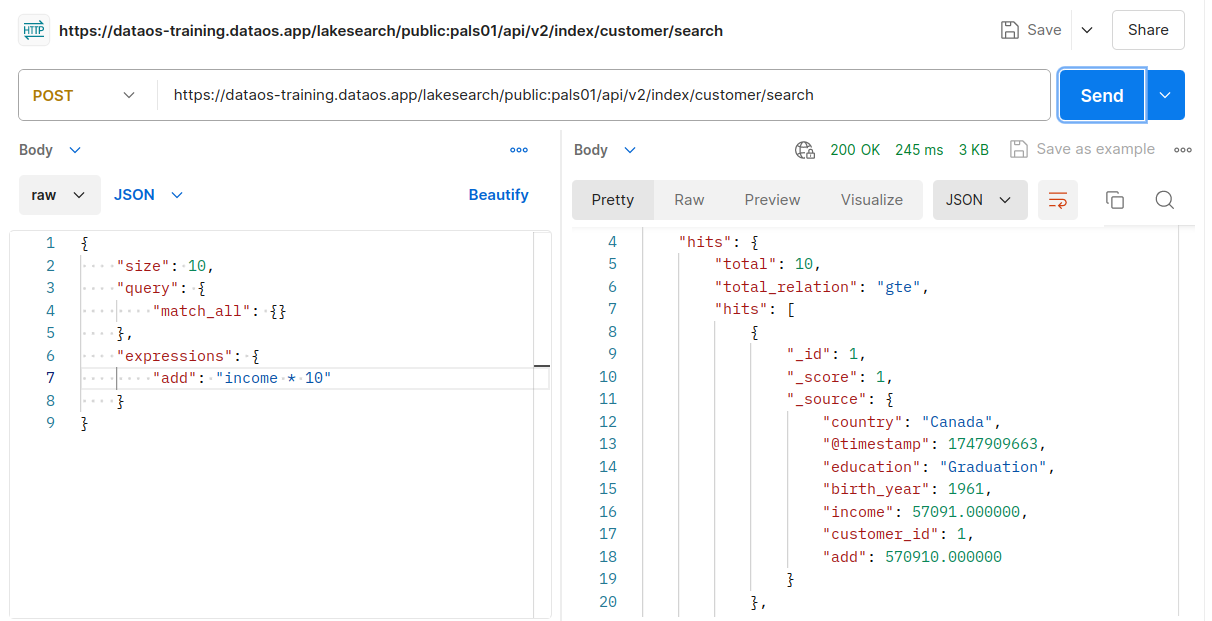Image resolution: width=1212 pixels, height=621 pixels.
Task: Click the network globe icon
Action: pos(805,150)
